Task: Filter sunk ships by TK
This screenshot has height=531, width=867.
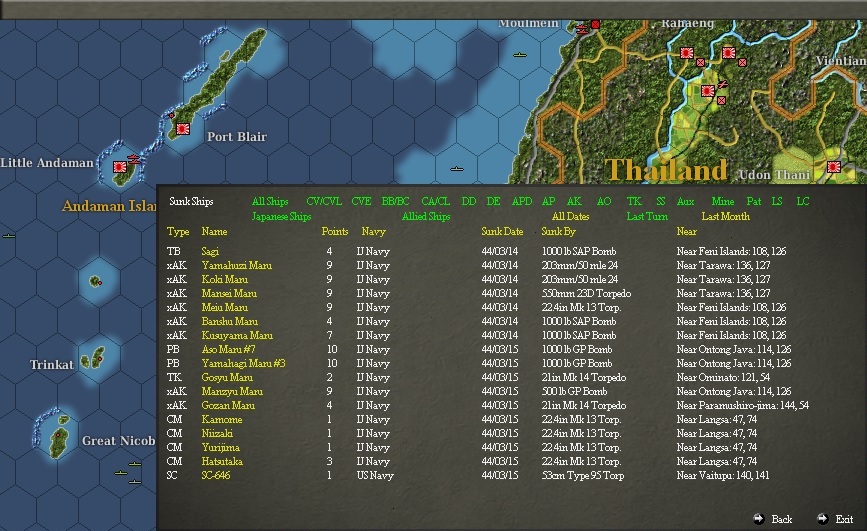Action: (634, 201)
